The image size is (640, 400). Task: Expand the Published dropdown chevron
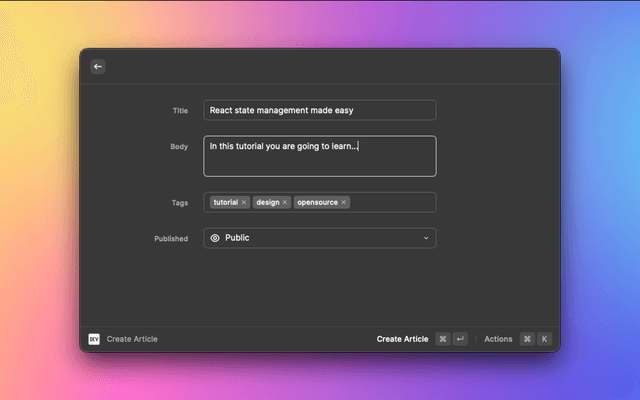[x=426, y=238]
